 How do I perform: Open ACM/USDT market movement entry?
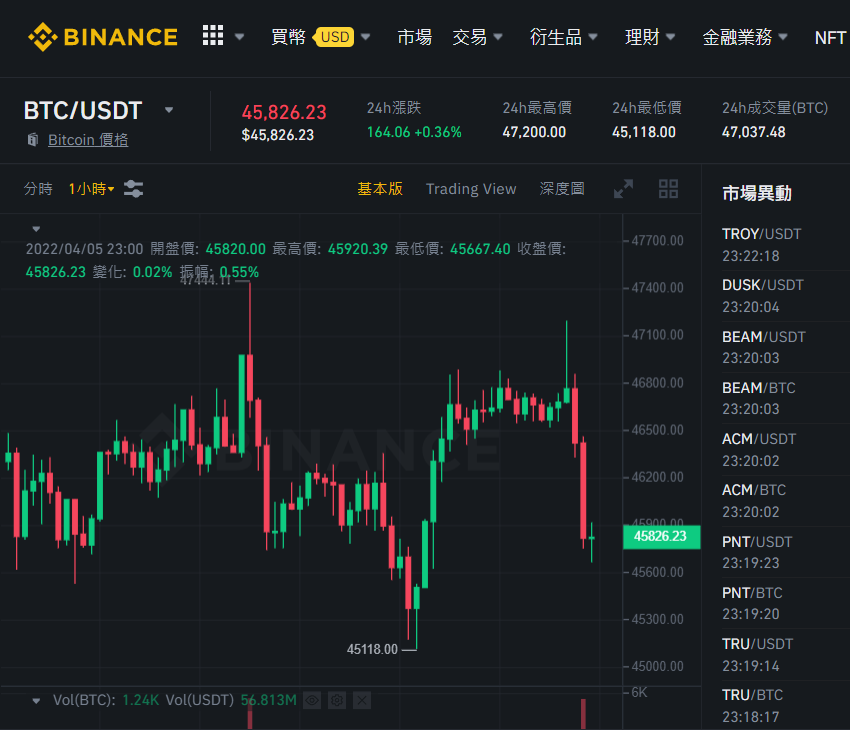click(x=785, y=449)
